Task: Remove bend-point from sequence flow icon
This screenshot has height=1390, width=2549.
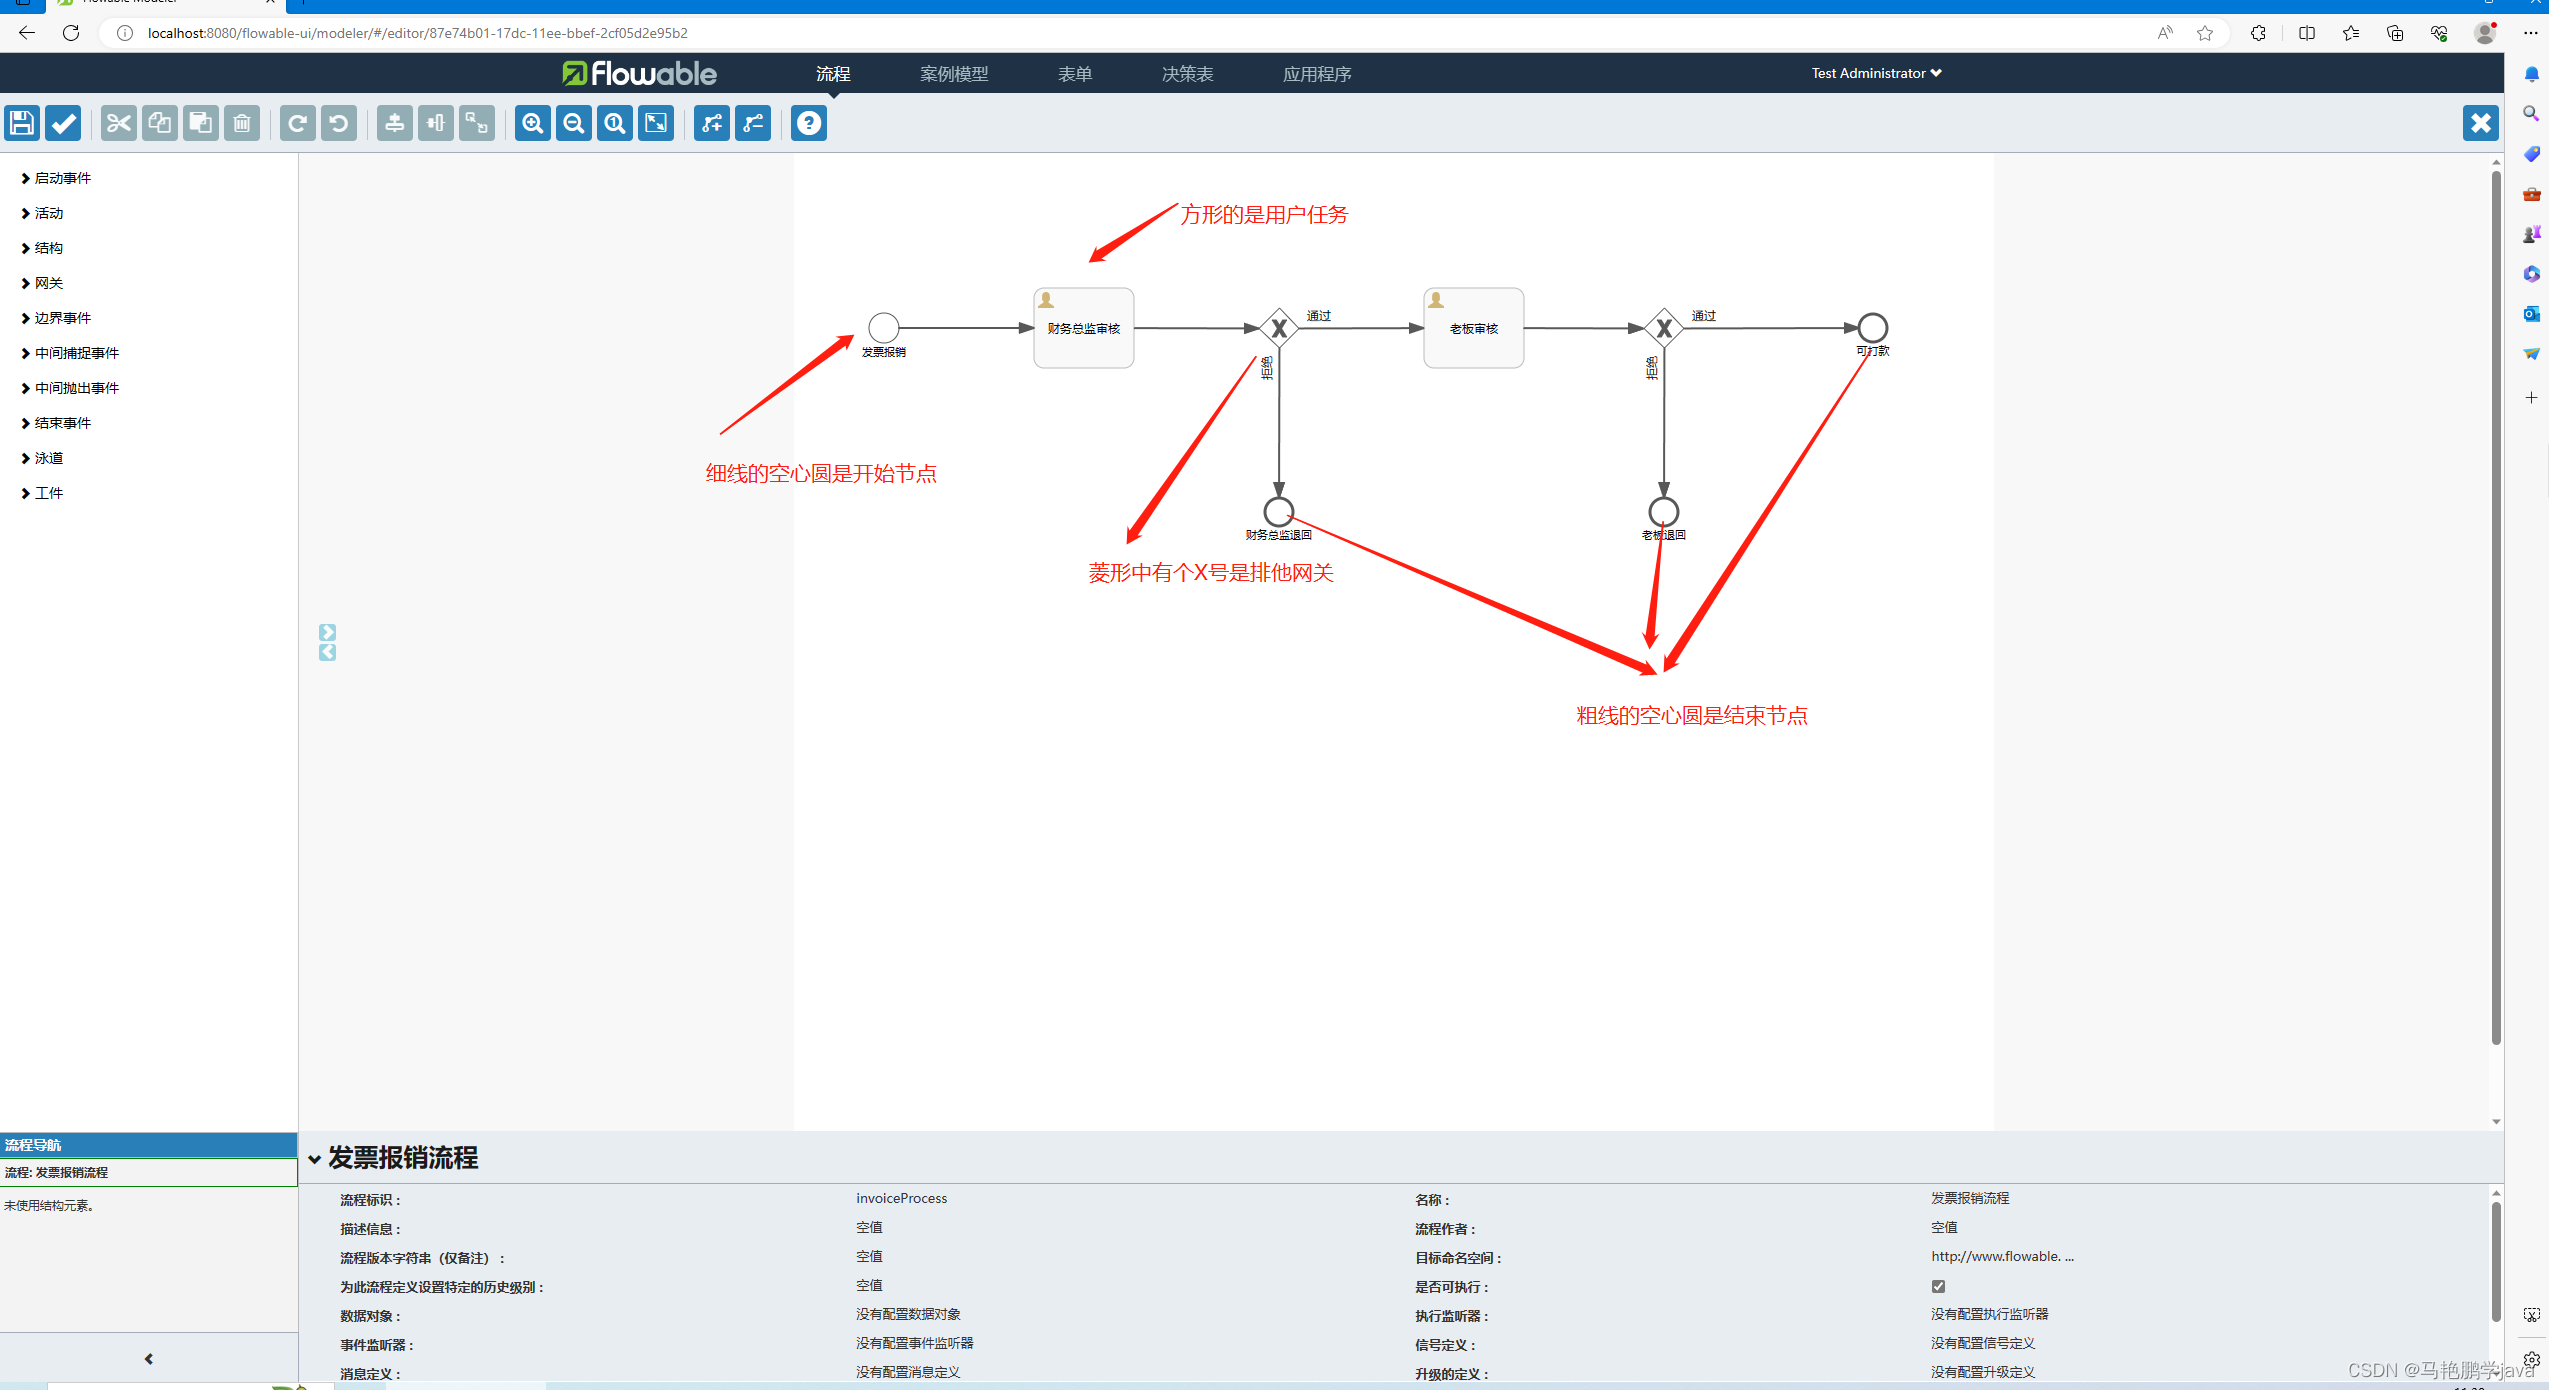Action: [753, 123]
